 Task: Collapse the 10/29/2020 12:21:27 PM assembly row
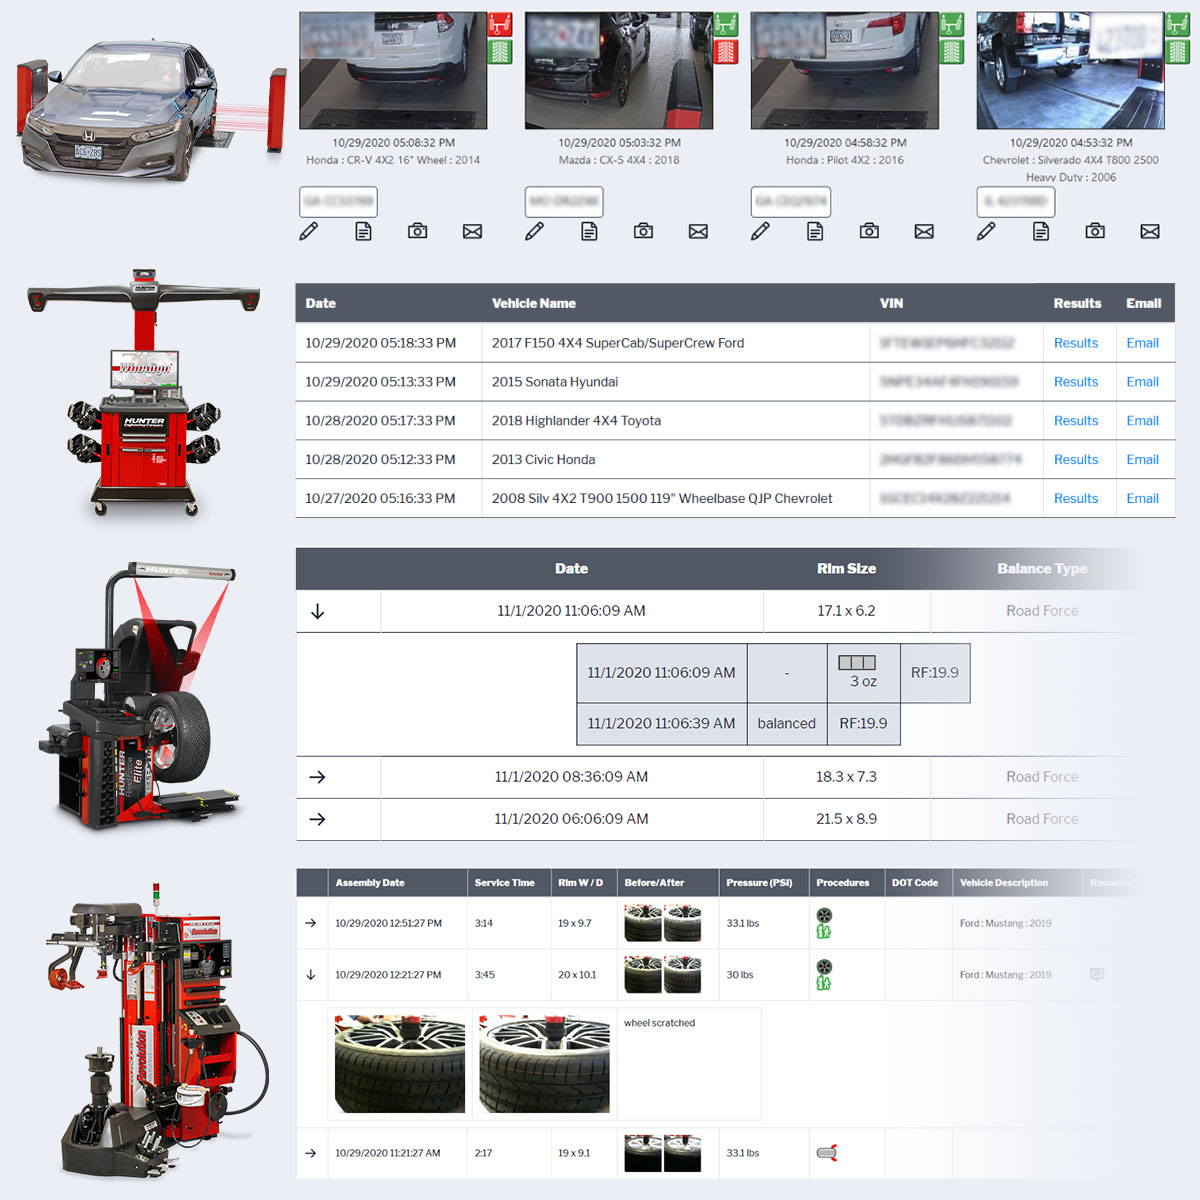(x=311, y=974)
